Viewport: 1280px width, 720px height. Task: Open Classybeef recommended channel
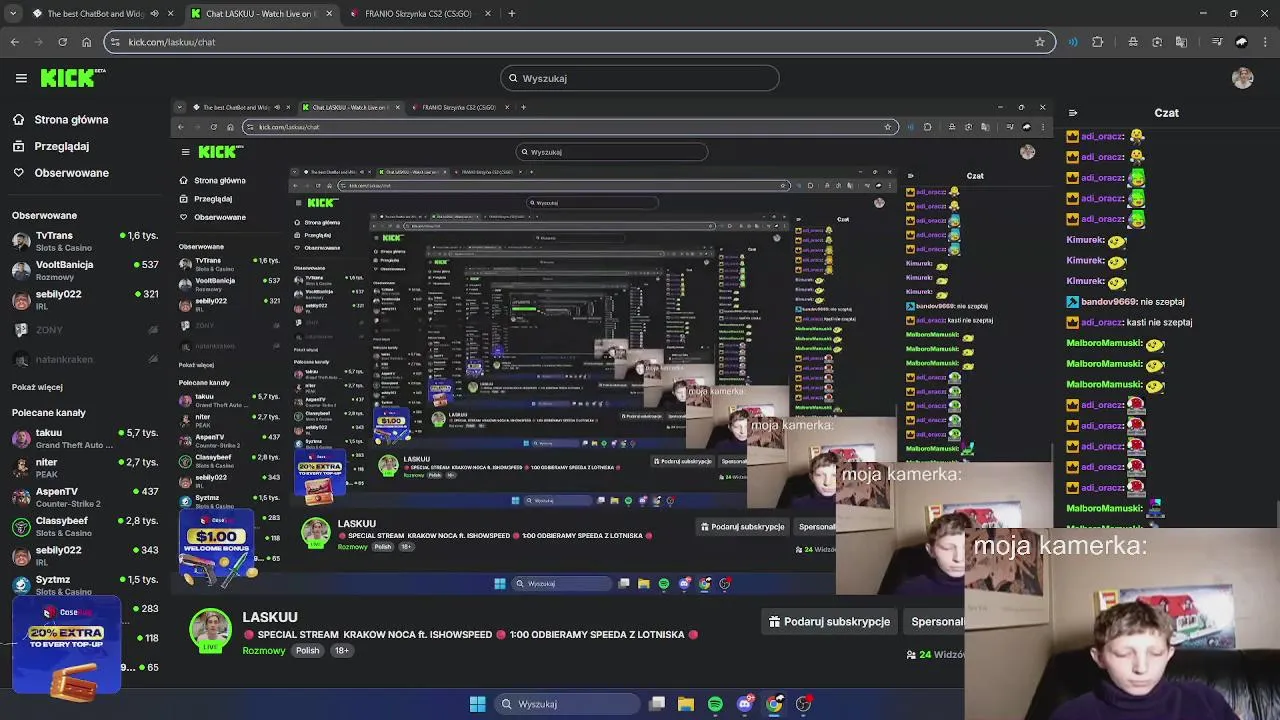[x=84, y=526]
